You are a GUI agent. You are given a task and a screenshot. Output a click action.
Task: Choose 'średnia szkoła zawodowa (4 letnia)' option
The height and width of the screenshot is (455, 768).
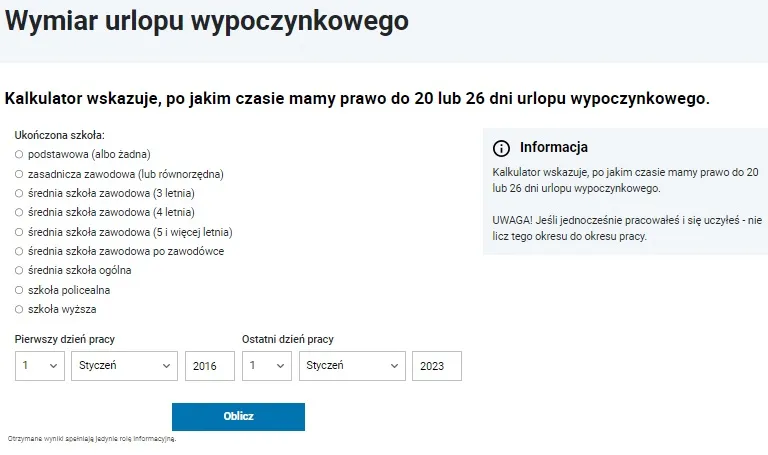click(x=20, y=212)
